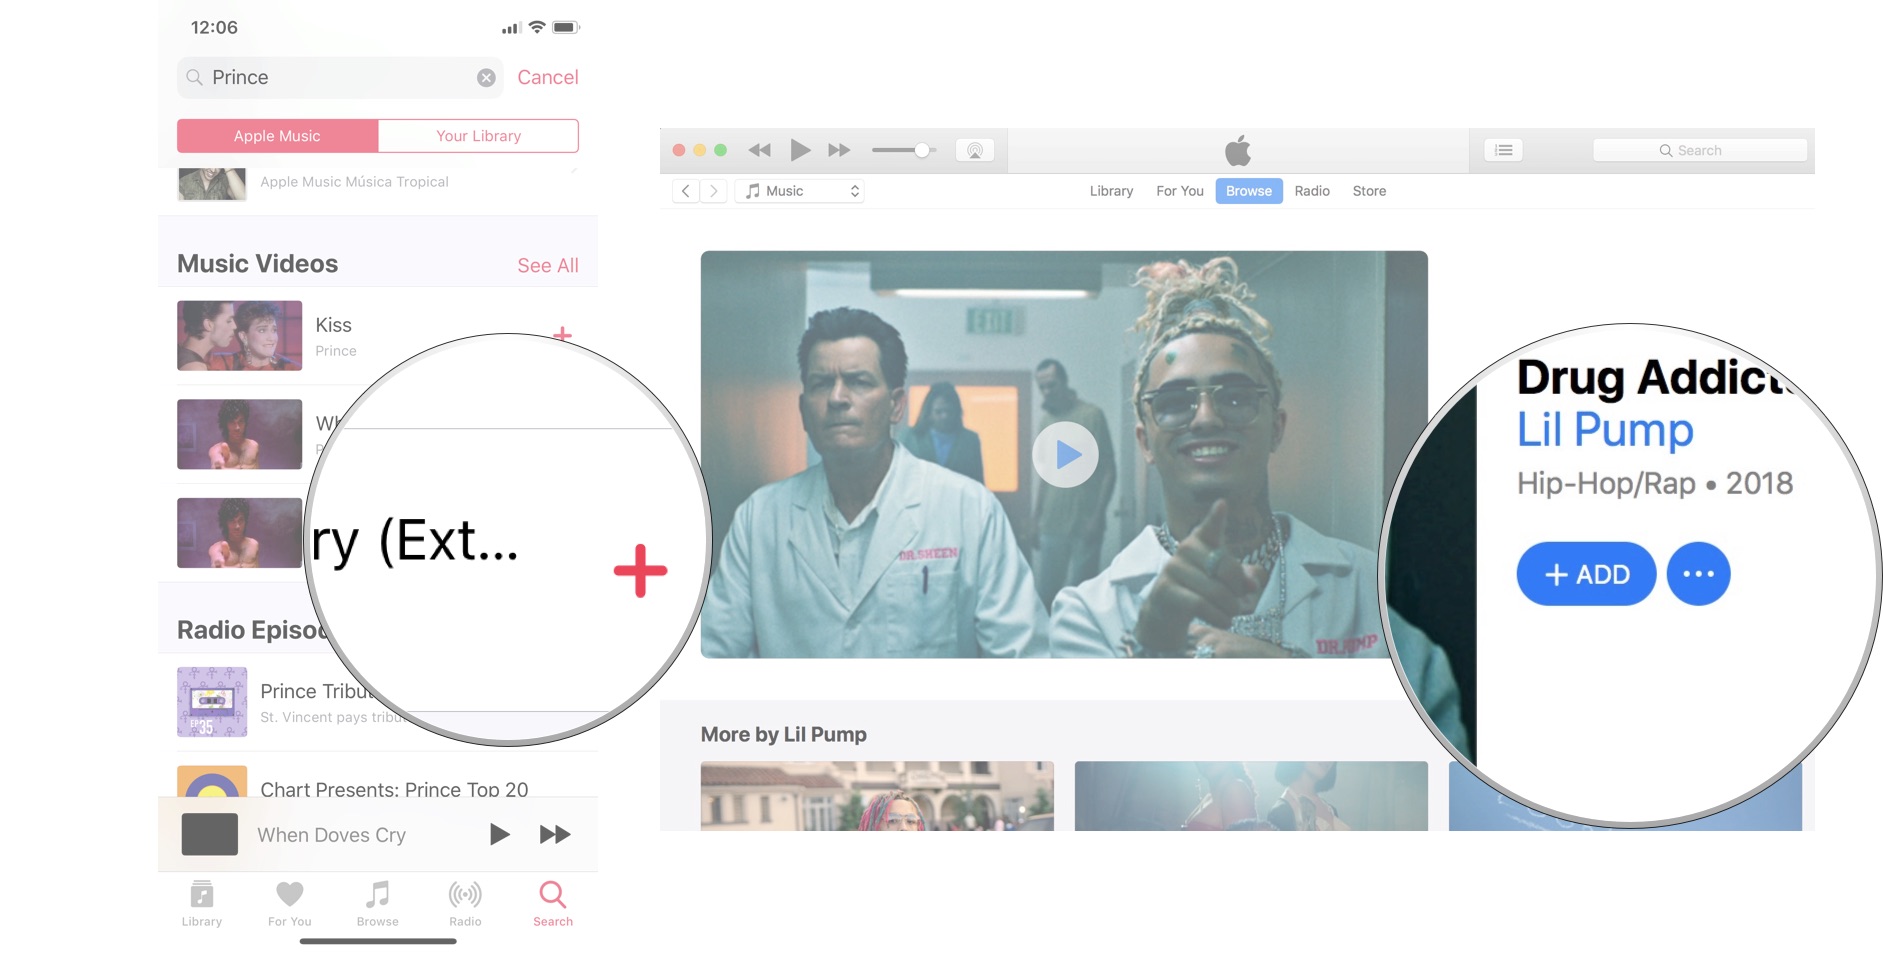Open the Library tab on the phone
The width and height of the screenshot is (1883, 954).
pyautogui.click(x=202, y=903)
